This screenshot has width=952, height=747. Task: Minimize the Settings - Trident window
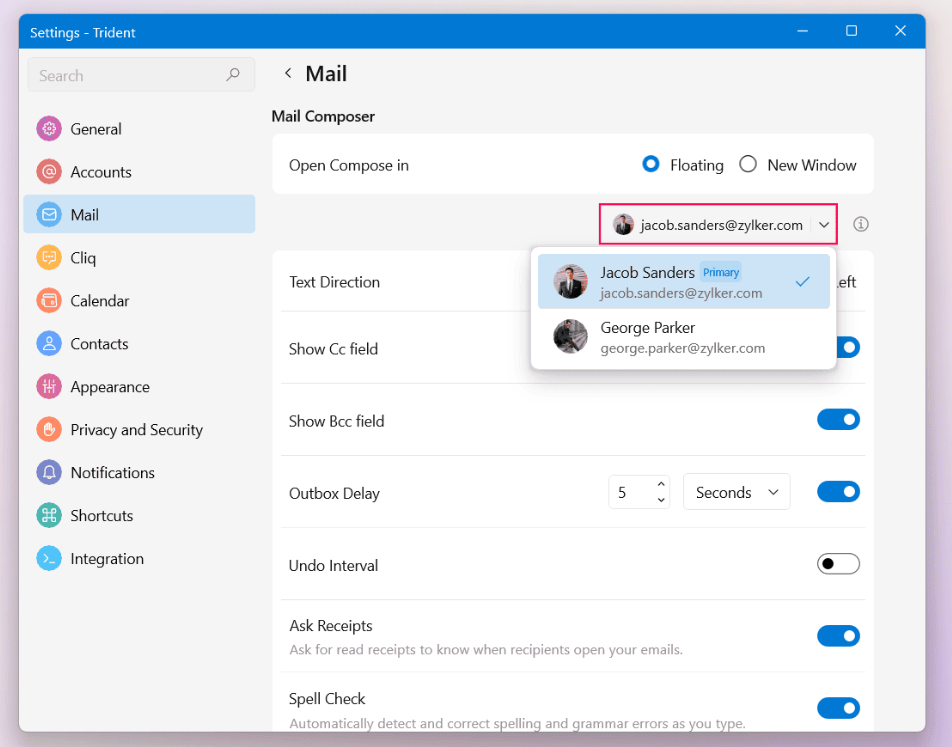pyautogui.click(x=802, y=30)
